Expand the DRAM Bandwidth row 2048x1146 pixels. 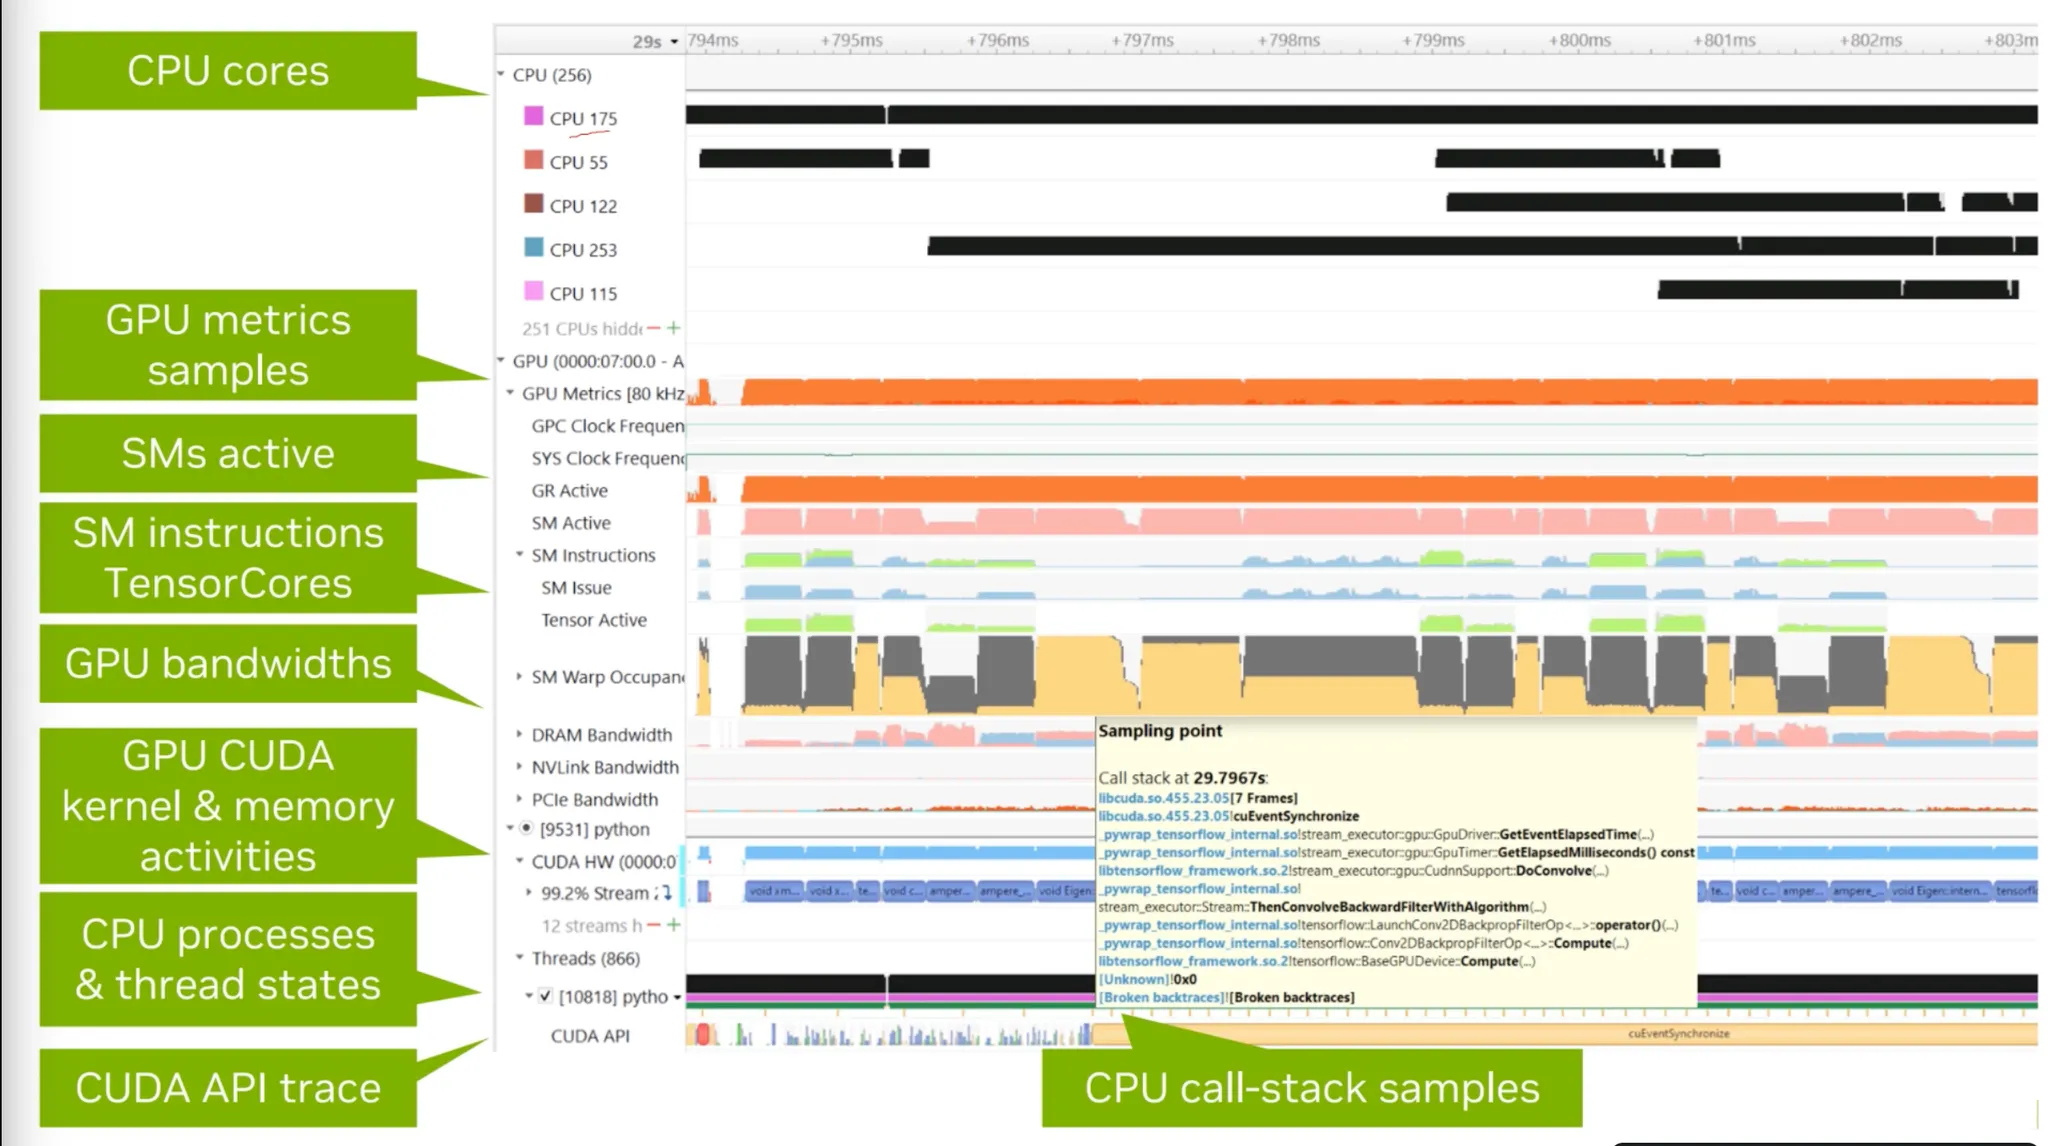(x=519, y=734)
